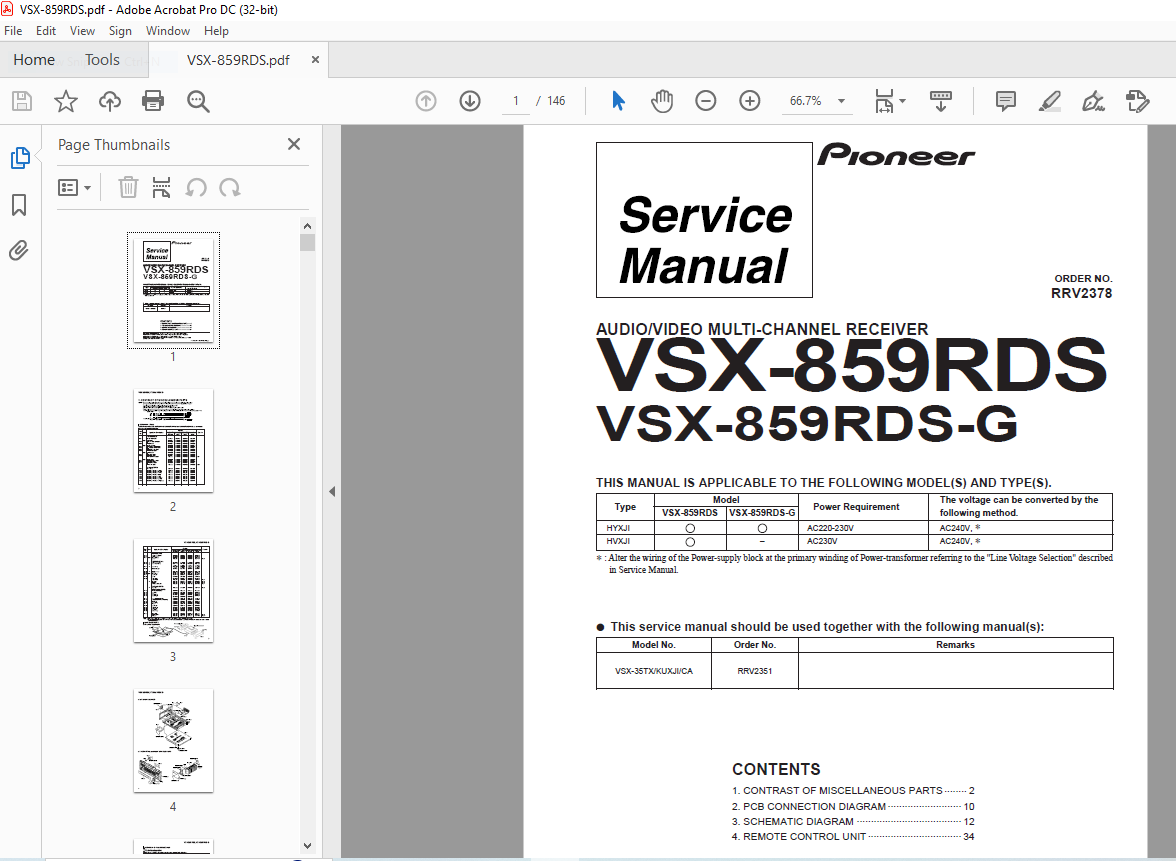Click the page number input field
This screenshot has height=861, width=1176.
[x=515, y=100]
